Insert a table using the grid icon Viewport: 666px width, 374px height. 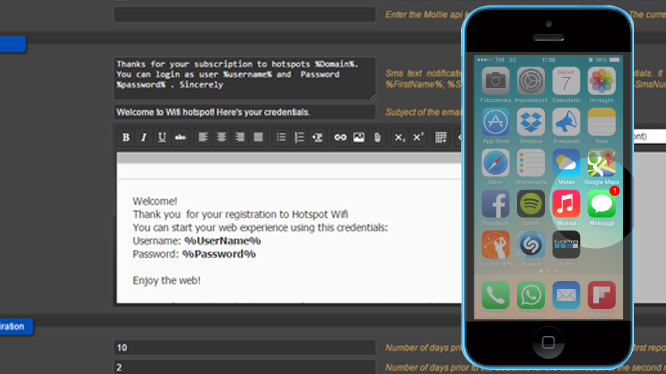(441, 137)
